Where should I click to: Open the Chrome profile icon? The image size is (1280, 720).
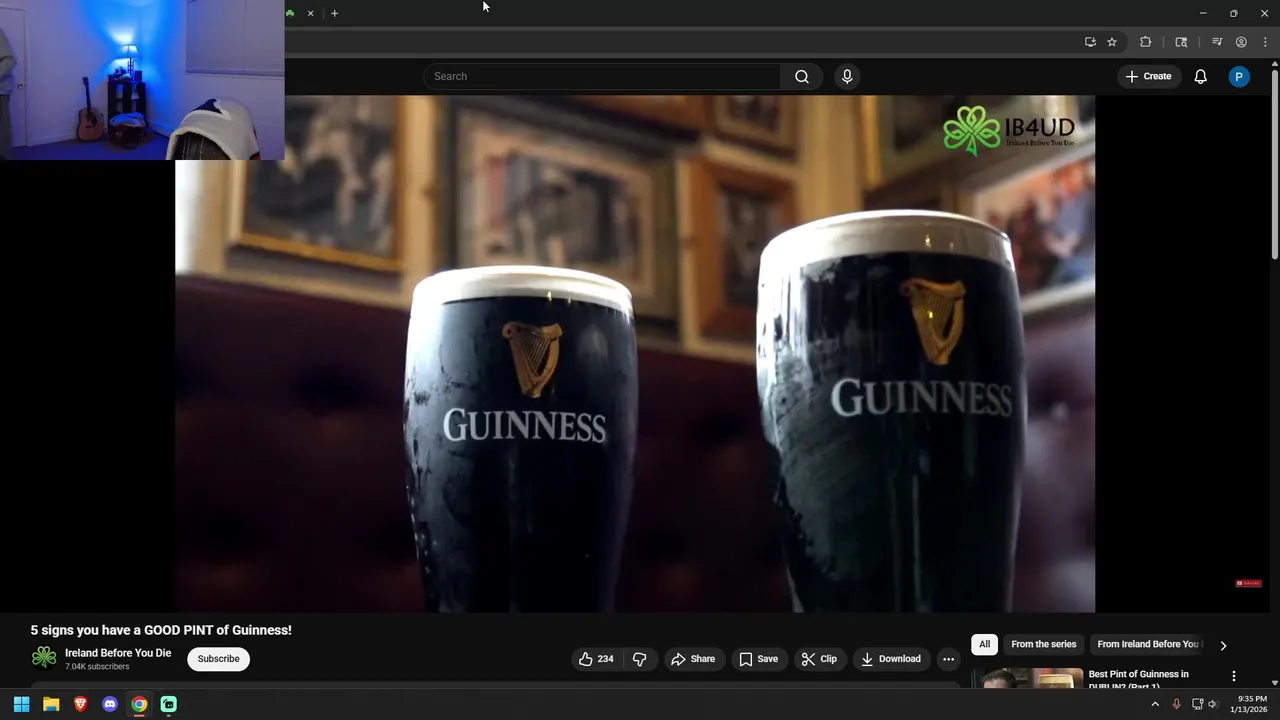[1241, 42]
